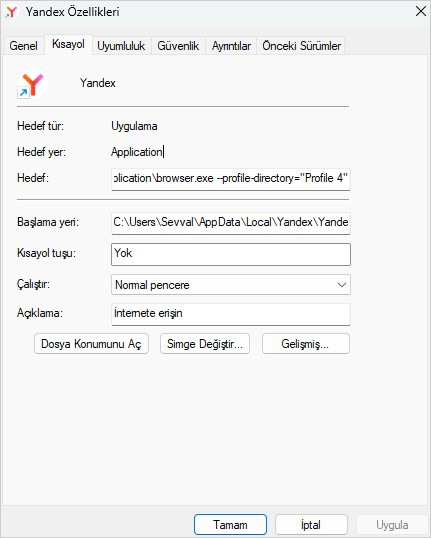Viewport: 431px width, 538px height.
Task: Close the Yandex Özellikleri dialog
Action: [421, 11]
